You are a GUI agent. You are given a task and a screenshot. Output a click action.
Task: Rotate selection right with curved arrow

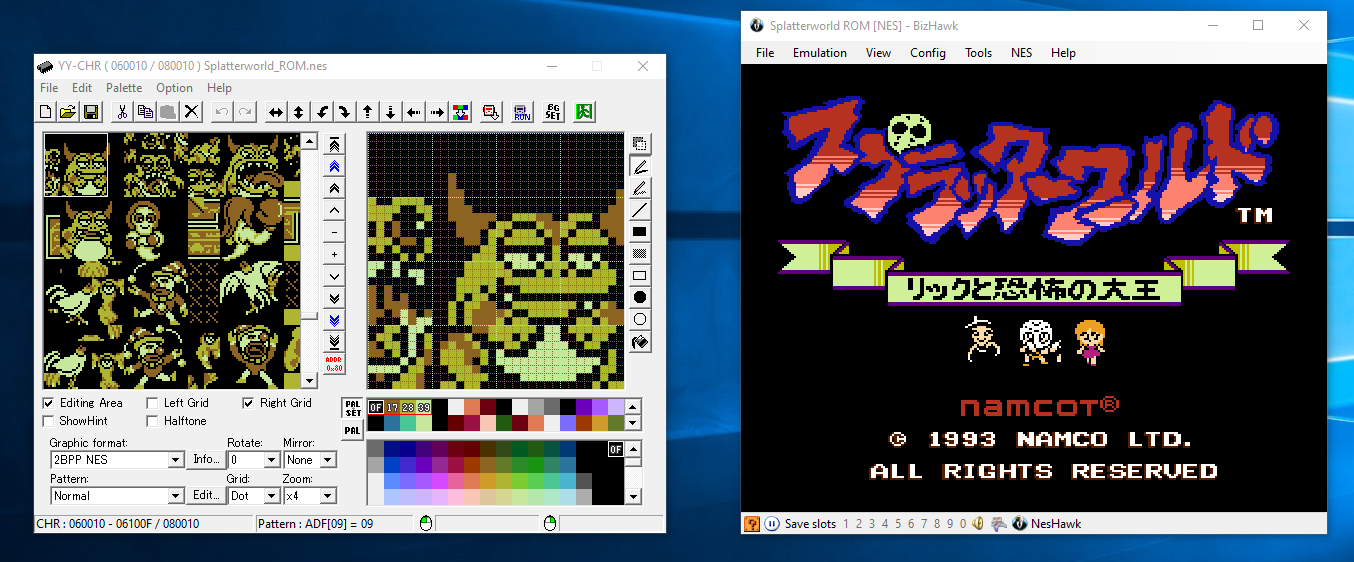click(344, 112)
